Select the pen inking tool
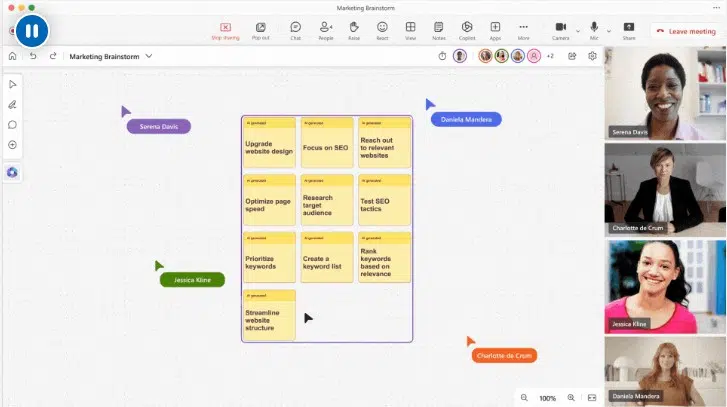727x407 pixels. 13,105
